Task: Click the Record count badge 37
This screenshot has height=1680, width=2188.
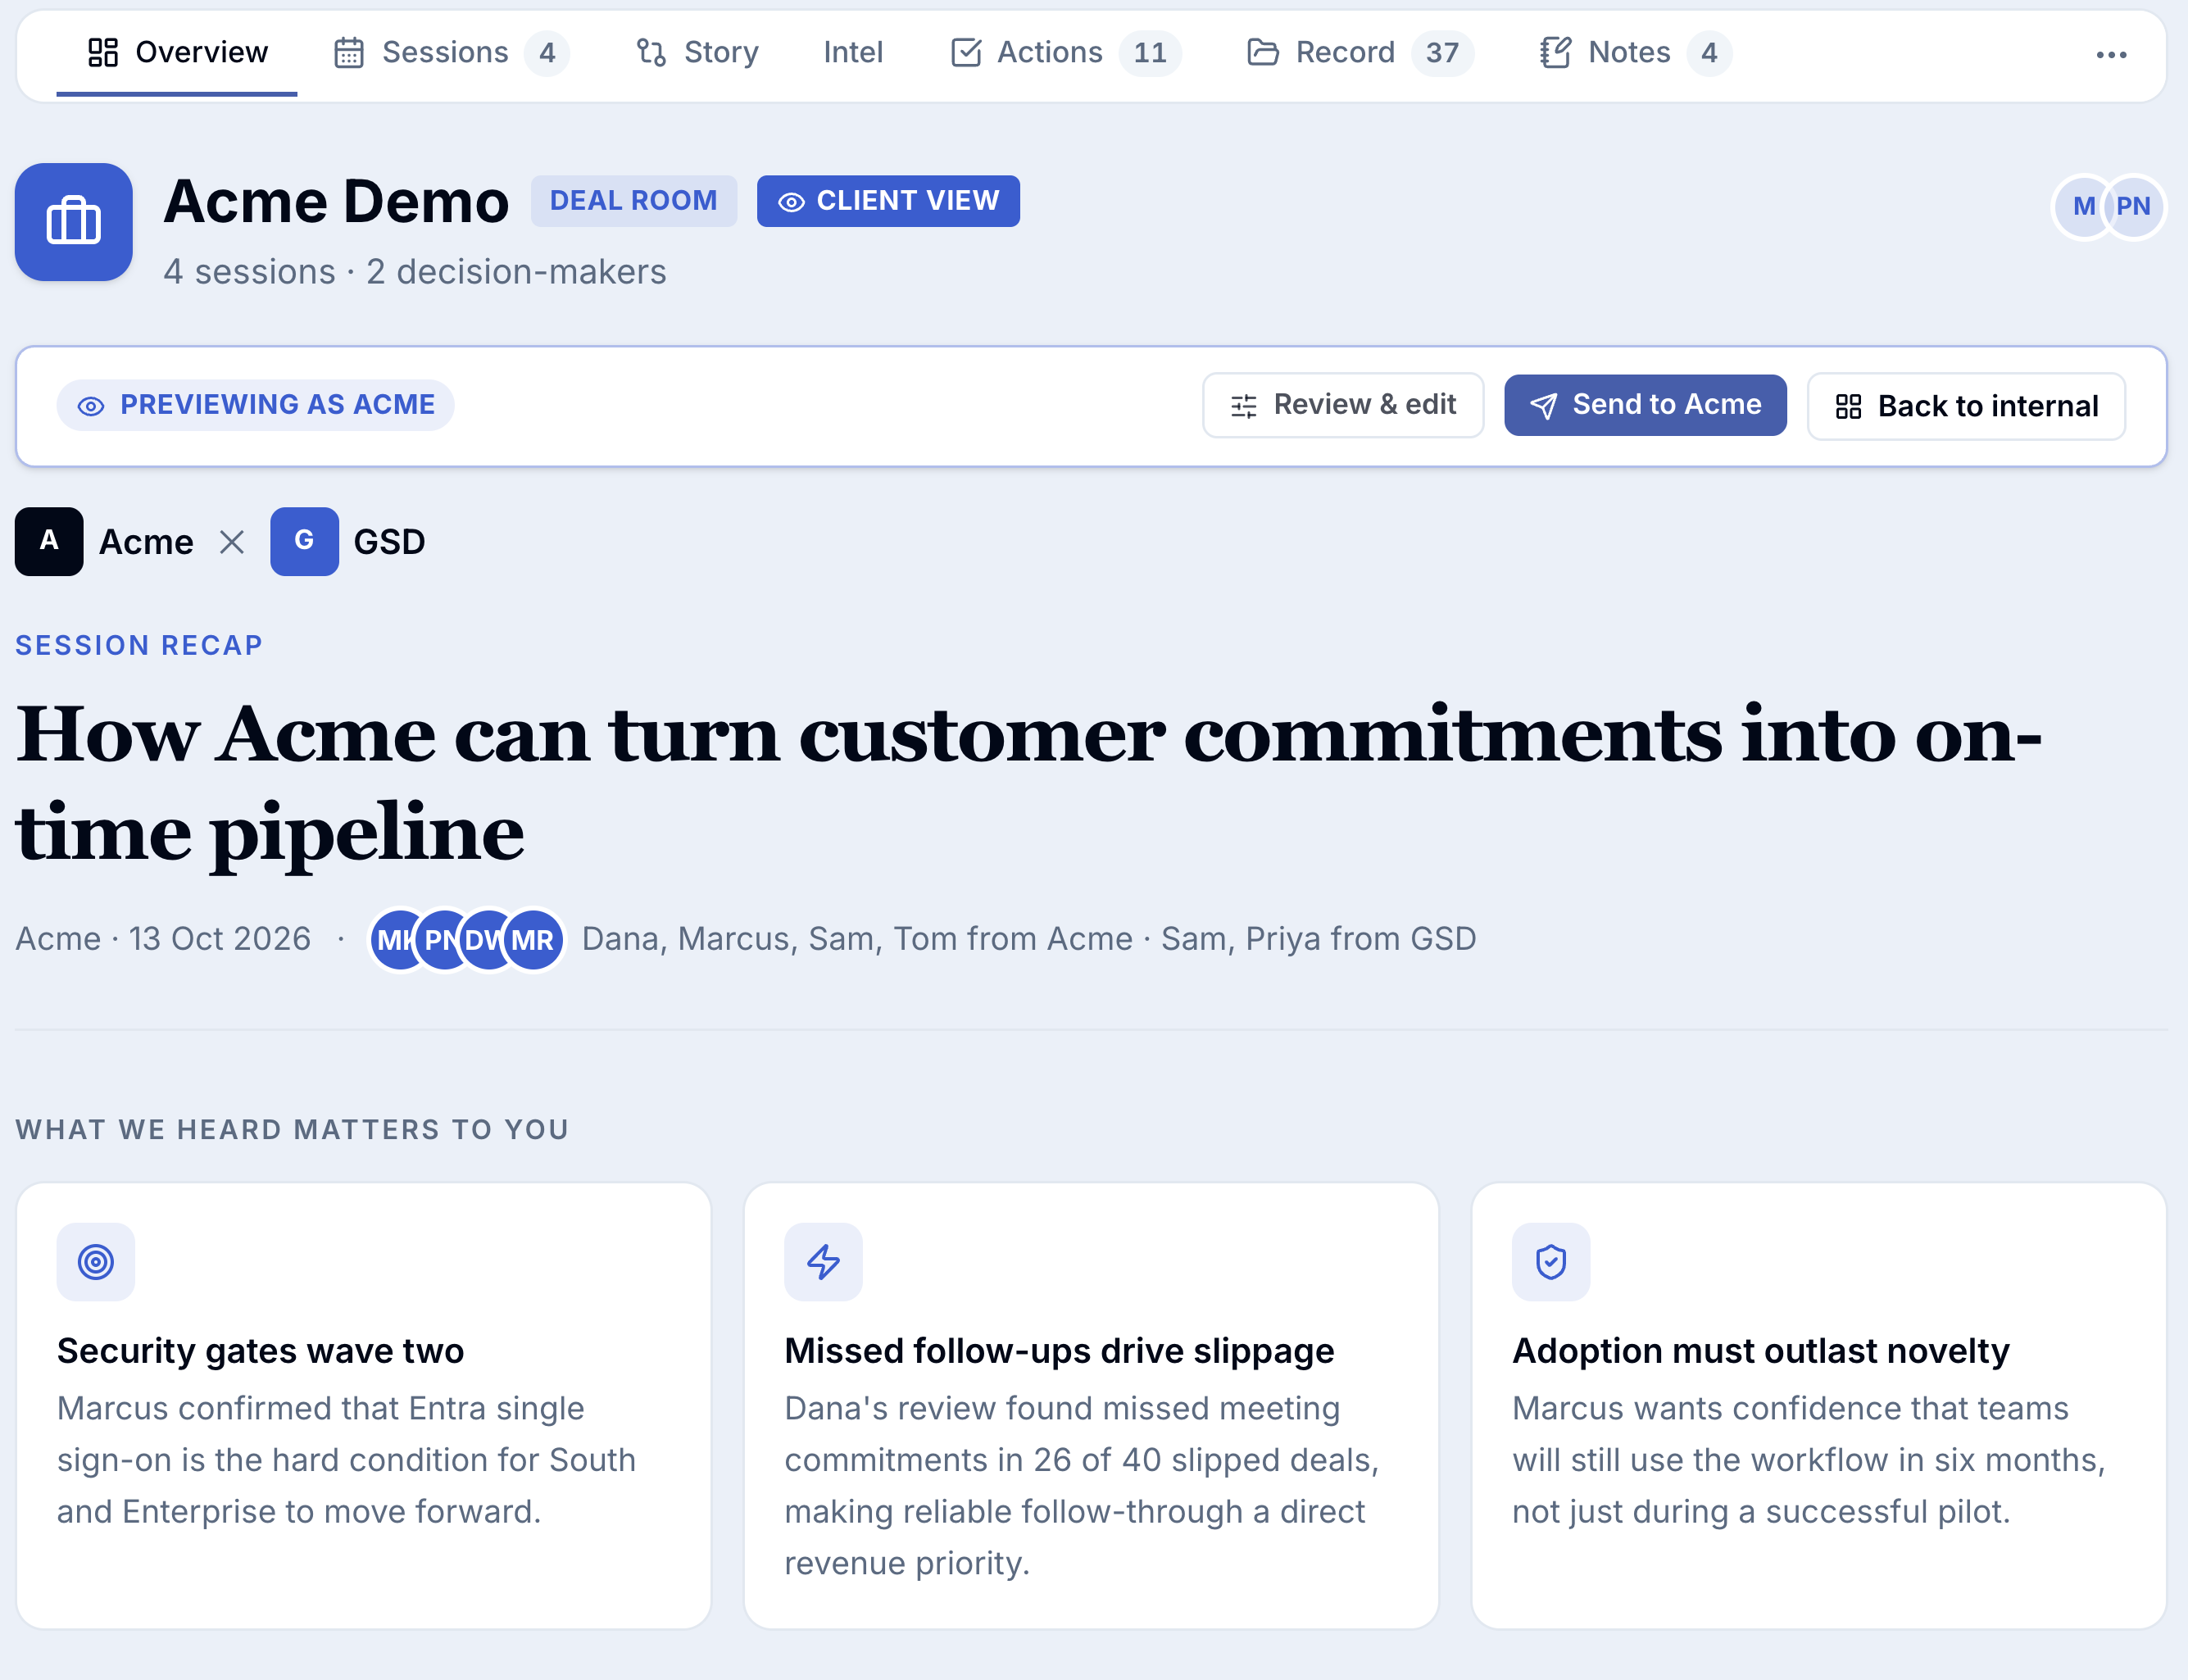Action: [1442, 52]
